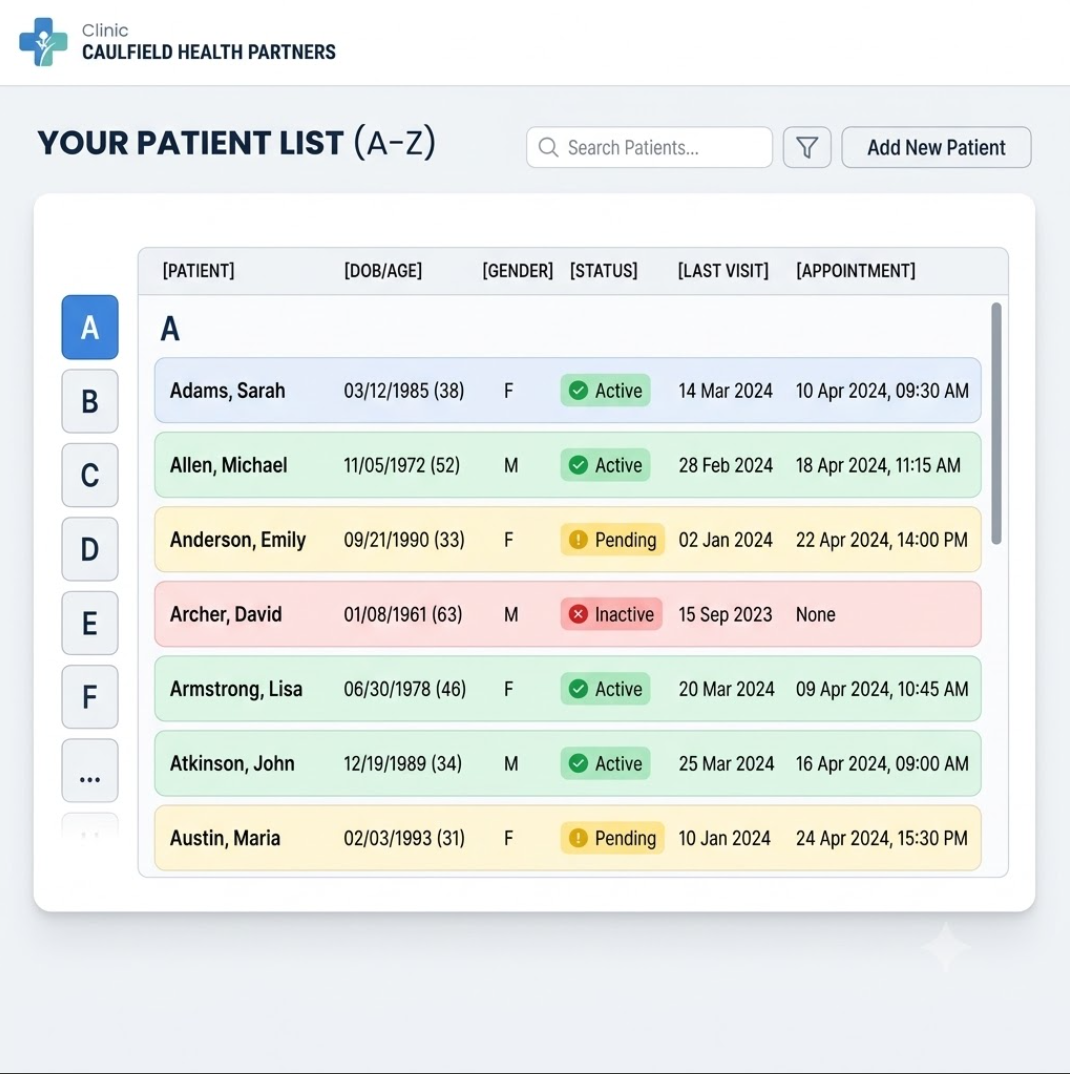The width and height of the screenshot is (1070, 1074).
Task: Click the magnifier icon in search box
Action: tap(548, 147)
